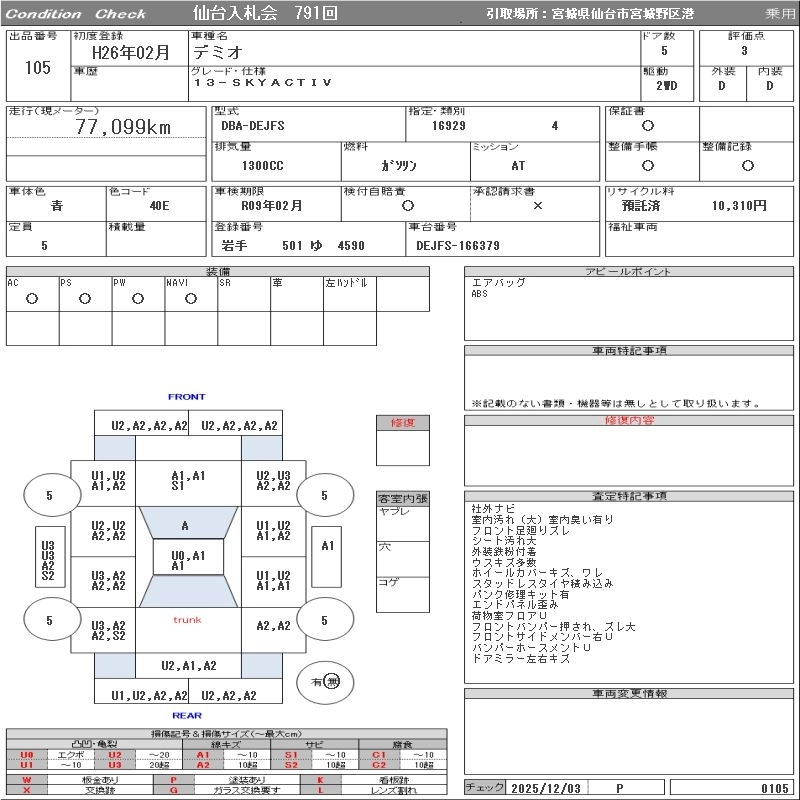Screen dimensions: 800x800
Task: Click the 承認請求書 × mark
Action: [537, 206]
